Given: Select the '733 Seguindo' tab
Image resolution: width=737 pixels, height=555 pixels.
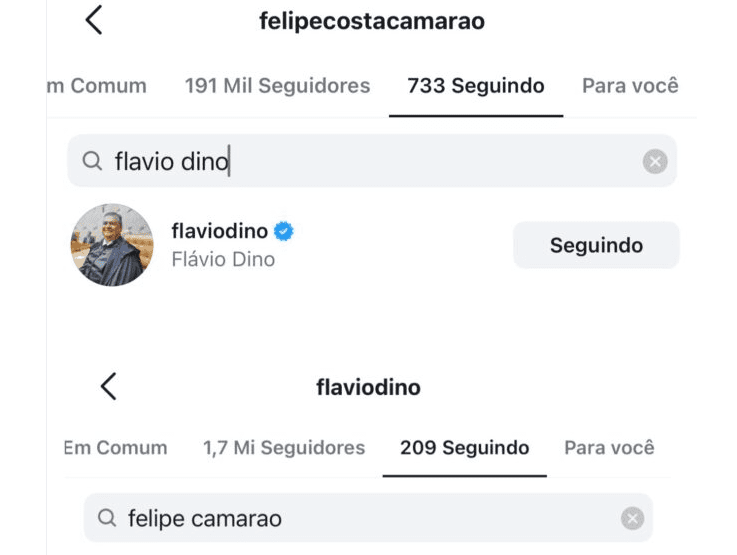Looking at the screenshot, I should (476, 86).
